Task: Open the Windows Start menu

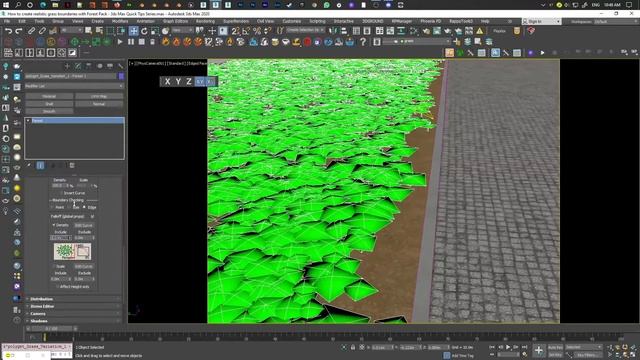Action: click(x=6, y=5)
